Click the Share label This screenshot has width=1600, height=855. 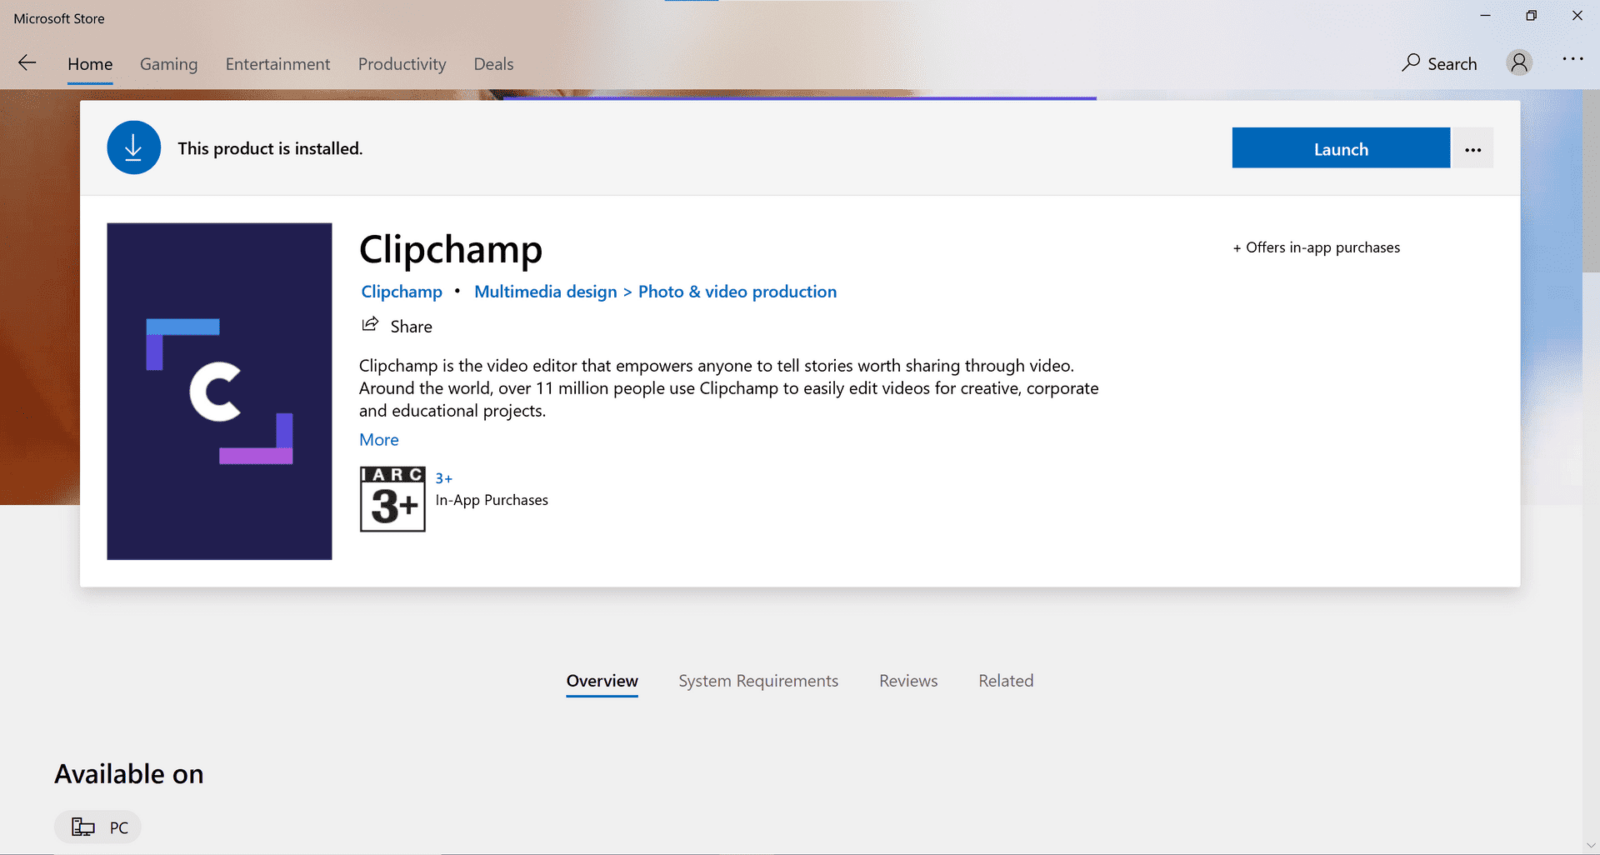[411, 327]
